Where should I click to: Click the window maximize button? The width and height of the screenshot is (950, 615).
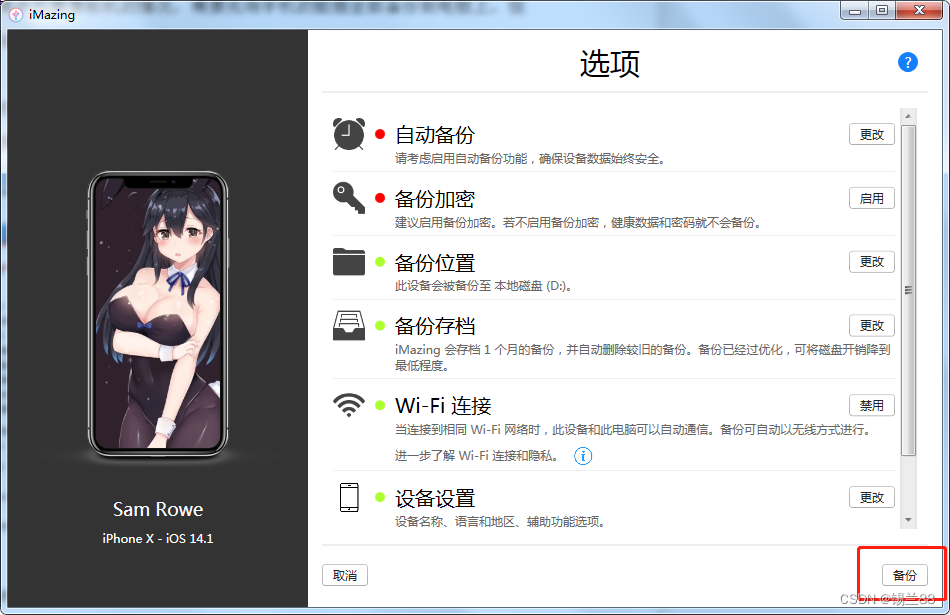pyautogui.click(x=882, y=10)
